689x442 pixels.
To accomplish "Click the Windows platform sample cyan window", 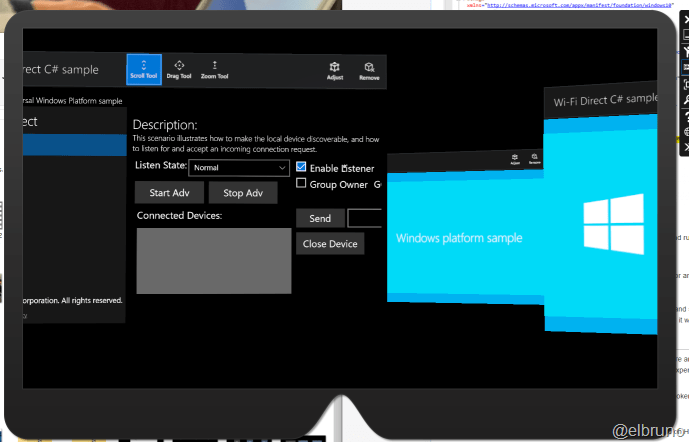I will tap(459, 238).
